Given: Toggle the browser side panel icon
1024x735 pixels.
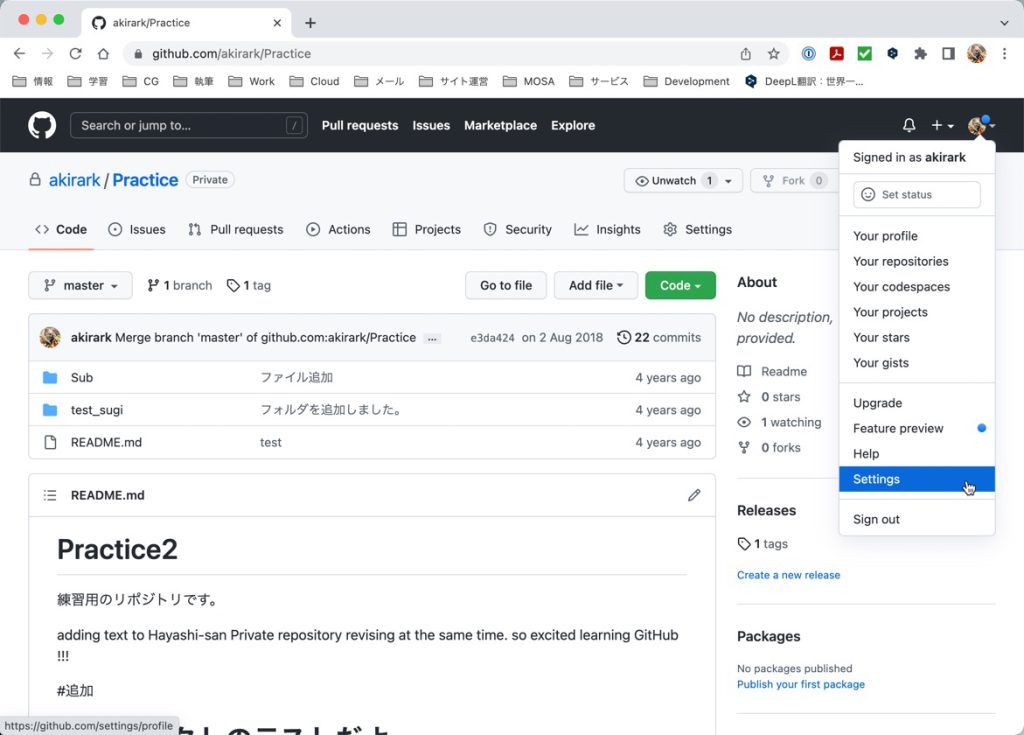Looking at the screenshot, I should [x=948, y=54].
